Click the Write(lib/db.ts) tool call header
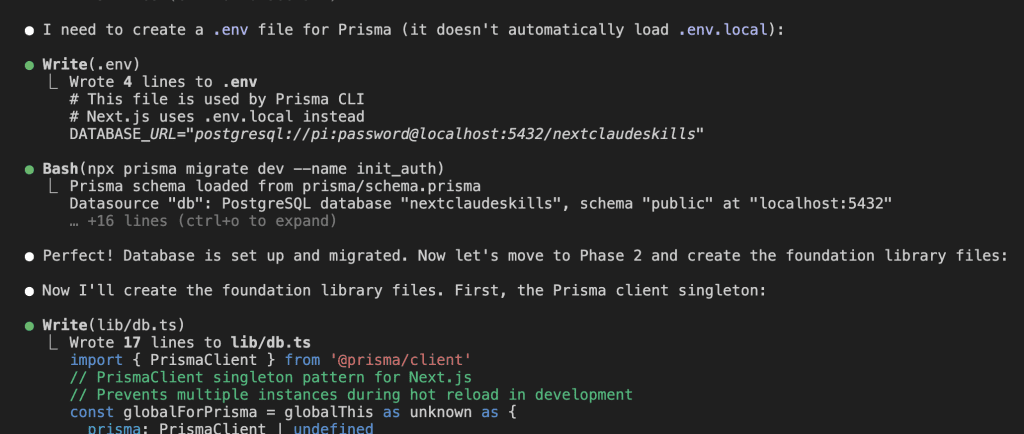1024x434 pixels. point(113,325)
